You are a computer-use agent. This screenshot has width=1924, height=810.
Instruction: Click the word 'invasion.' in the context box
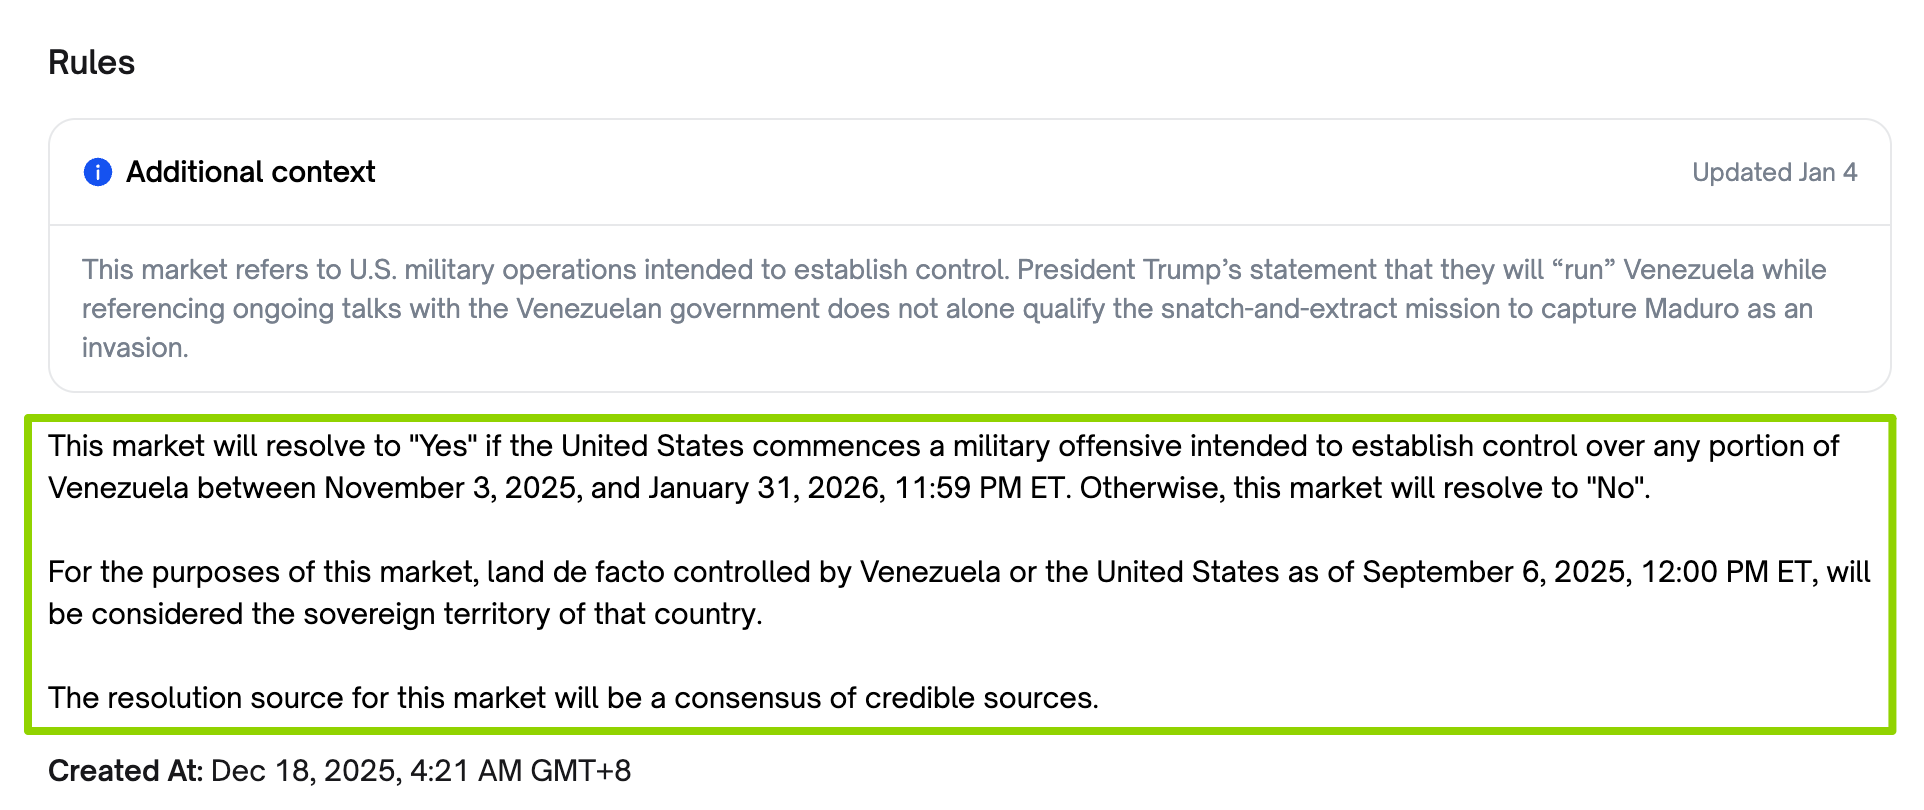click(134, 348)
